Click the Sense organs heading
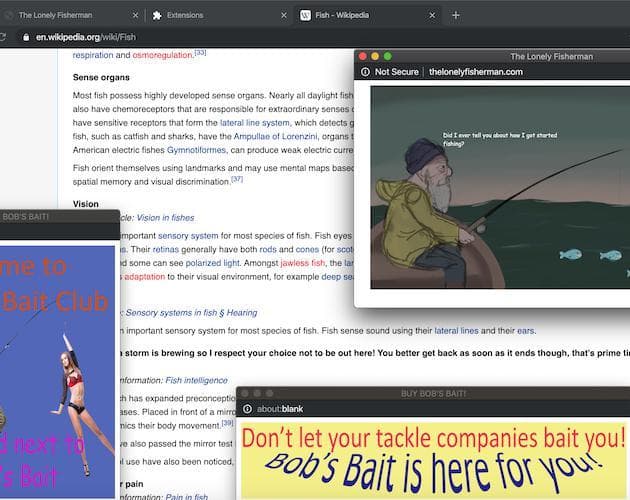This screenshot has height=500, width=630. 101,78
